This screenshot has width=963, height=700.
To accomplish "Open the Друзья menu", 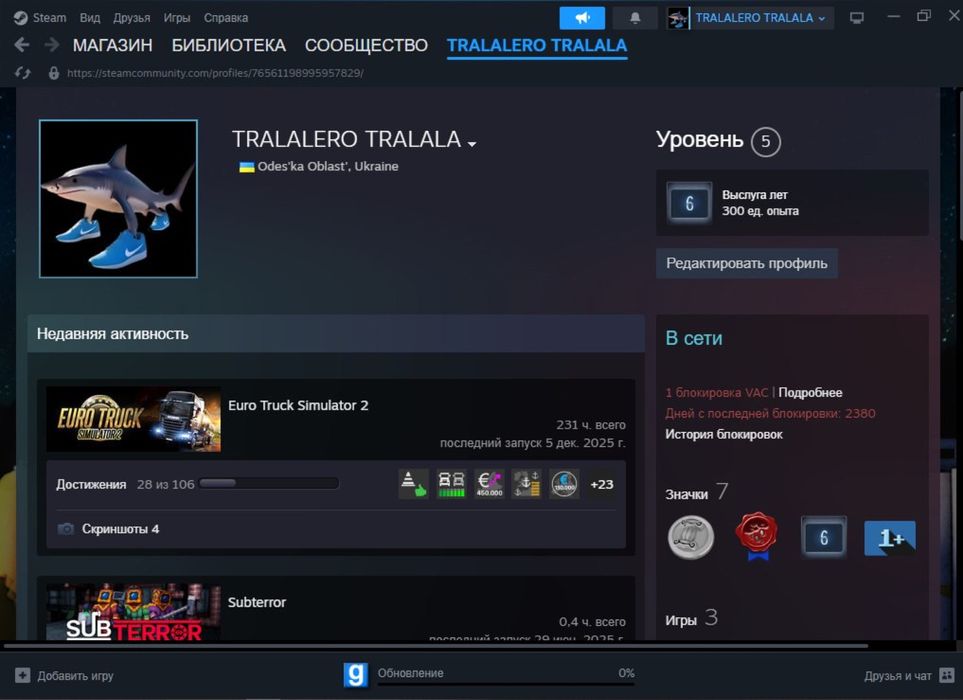I will [131, 18].
